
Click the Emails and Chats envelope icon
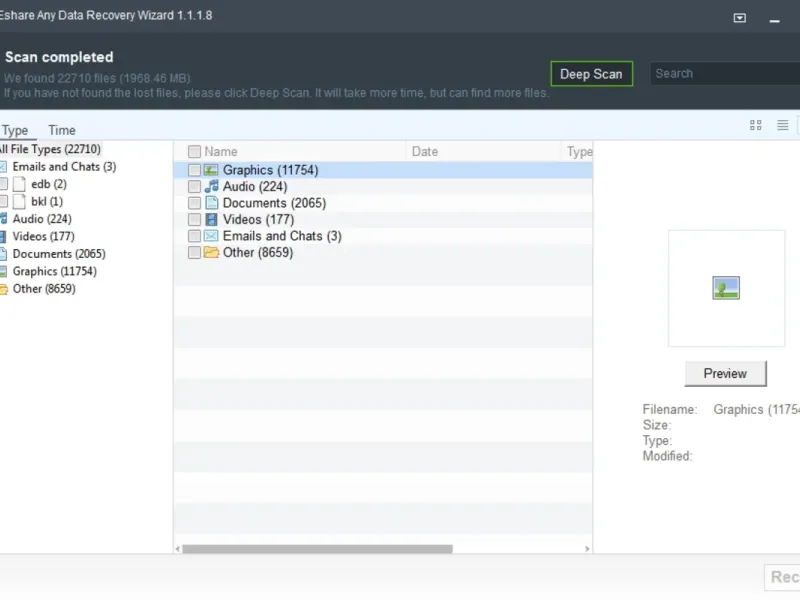coord(211,236)
